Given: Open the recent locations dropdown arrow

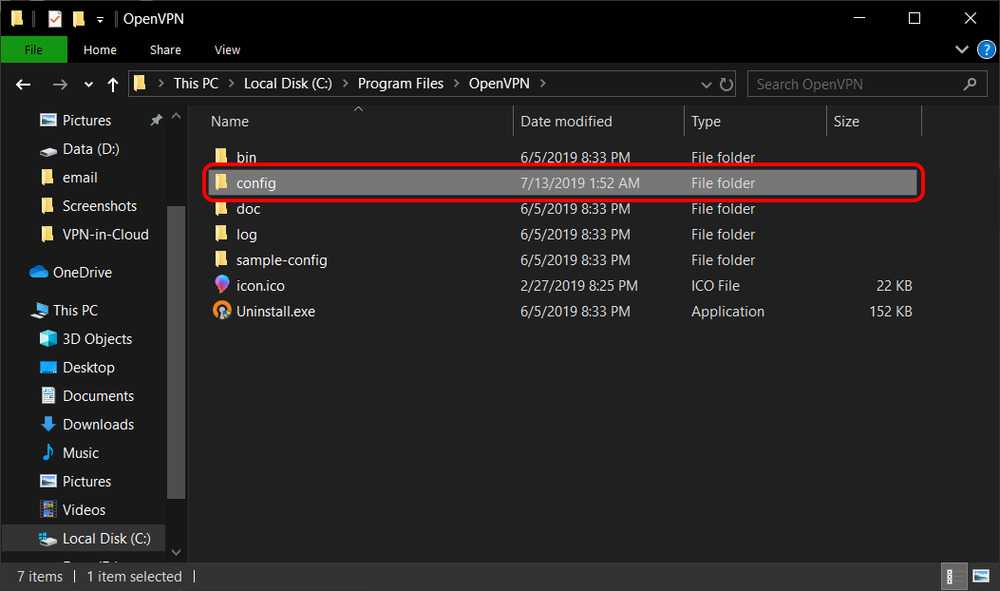Looking at the screenshot, I should click(x=89, y=84).
